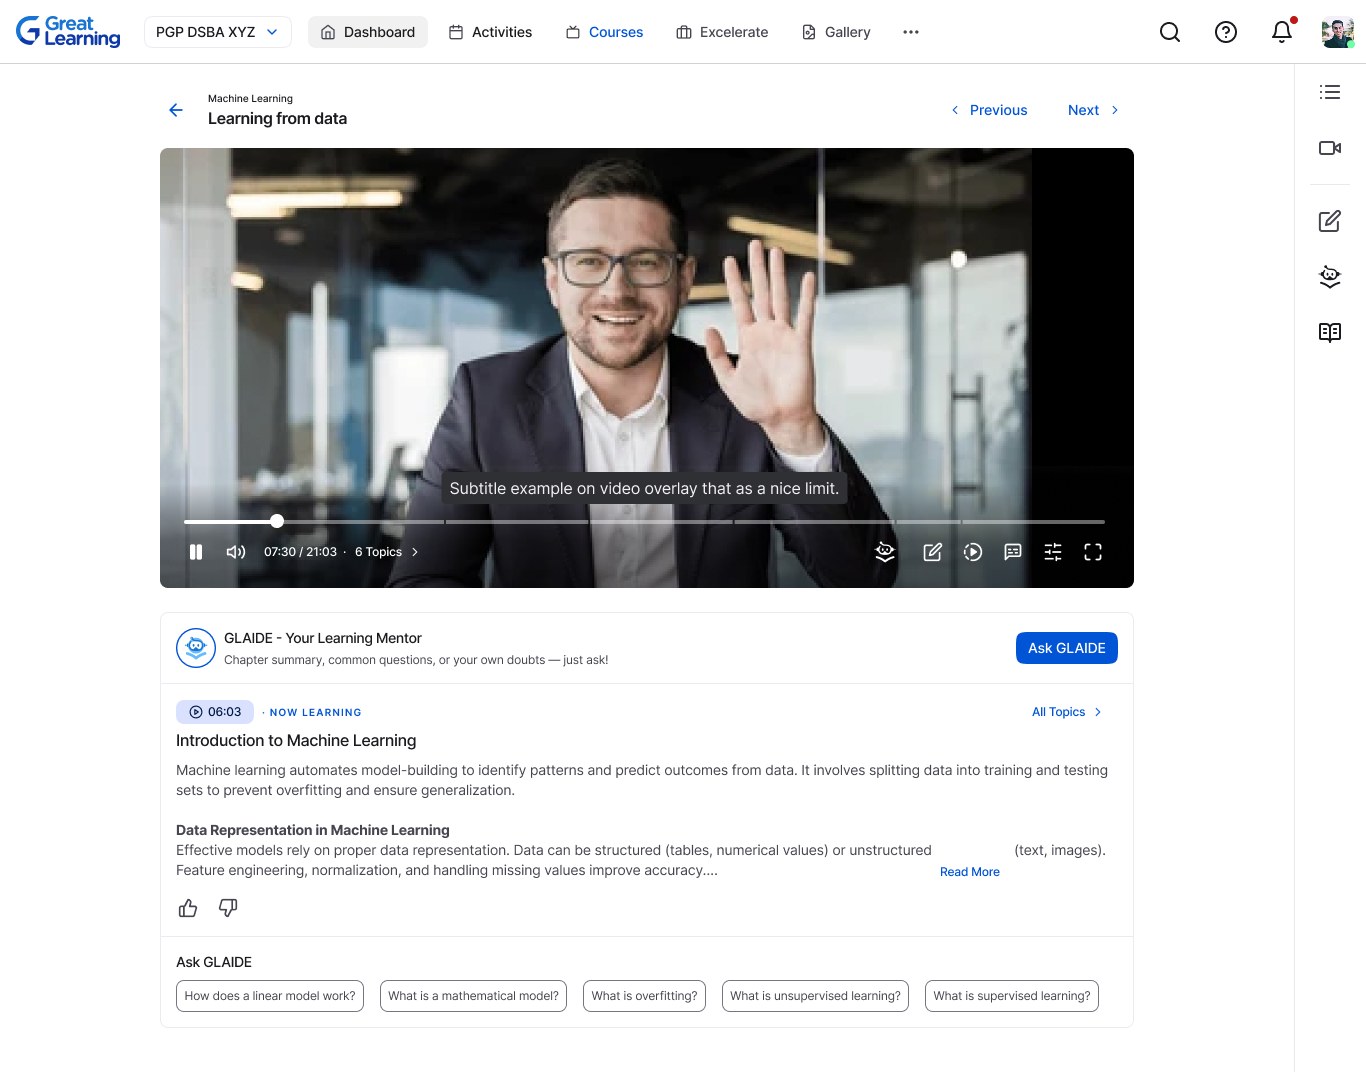Open video settings sliders icon

1053,552
